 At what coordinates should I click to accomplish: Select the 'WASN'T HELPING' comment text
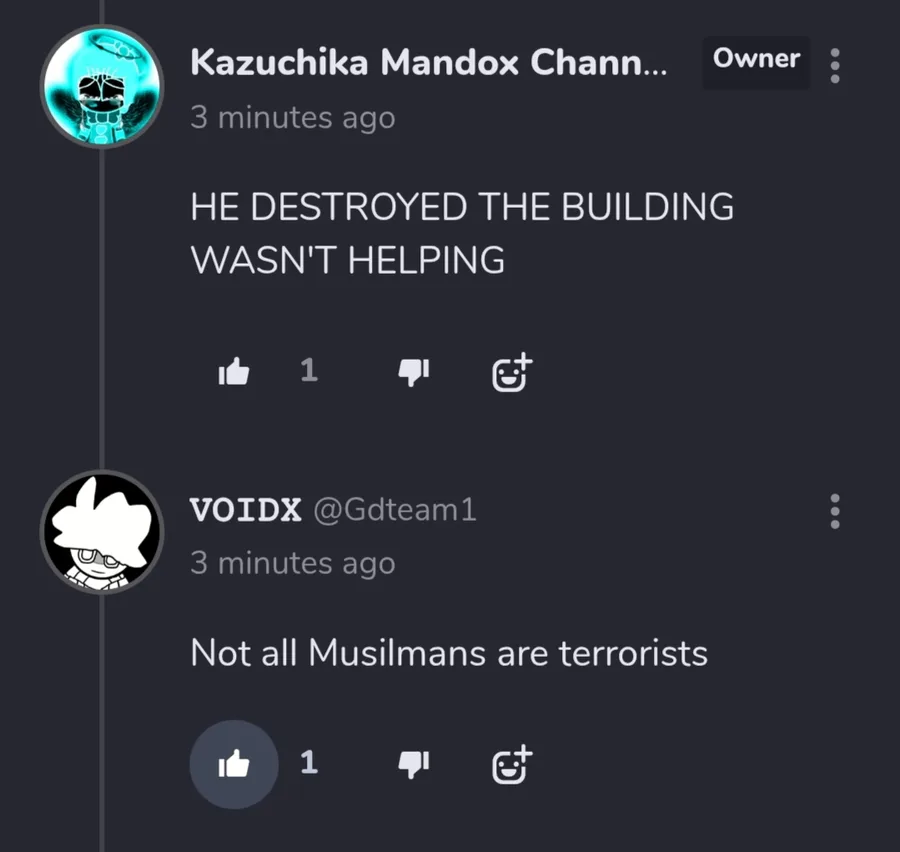(x=348, y=260)
